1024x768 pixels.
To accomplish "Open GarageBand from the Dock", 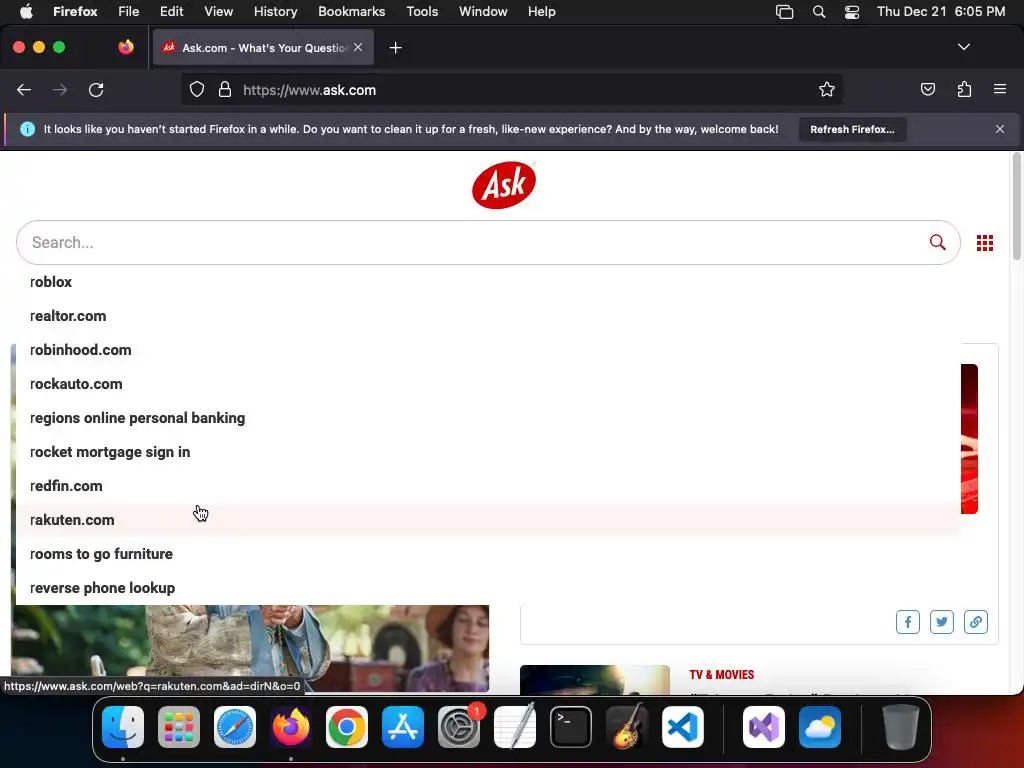I will (627, 727).
